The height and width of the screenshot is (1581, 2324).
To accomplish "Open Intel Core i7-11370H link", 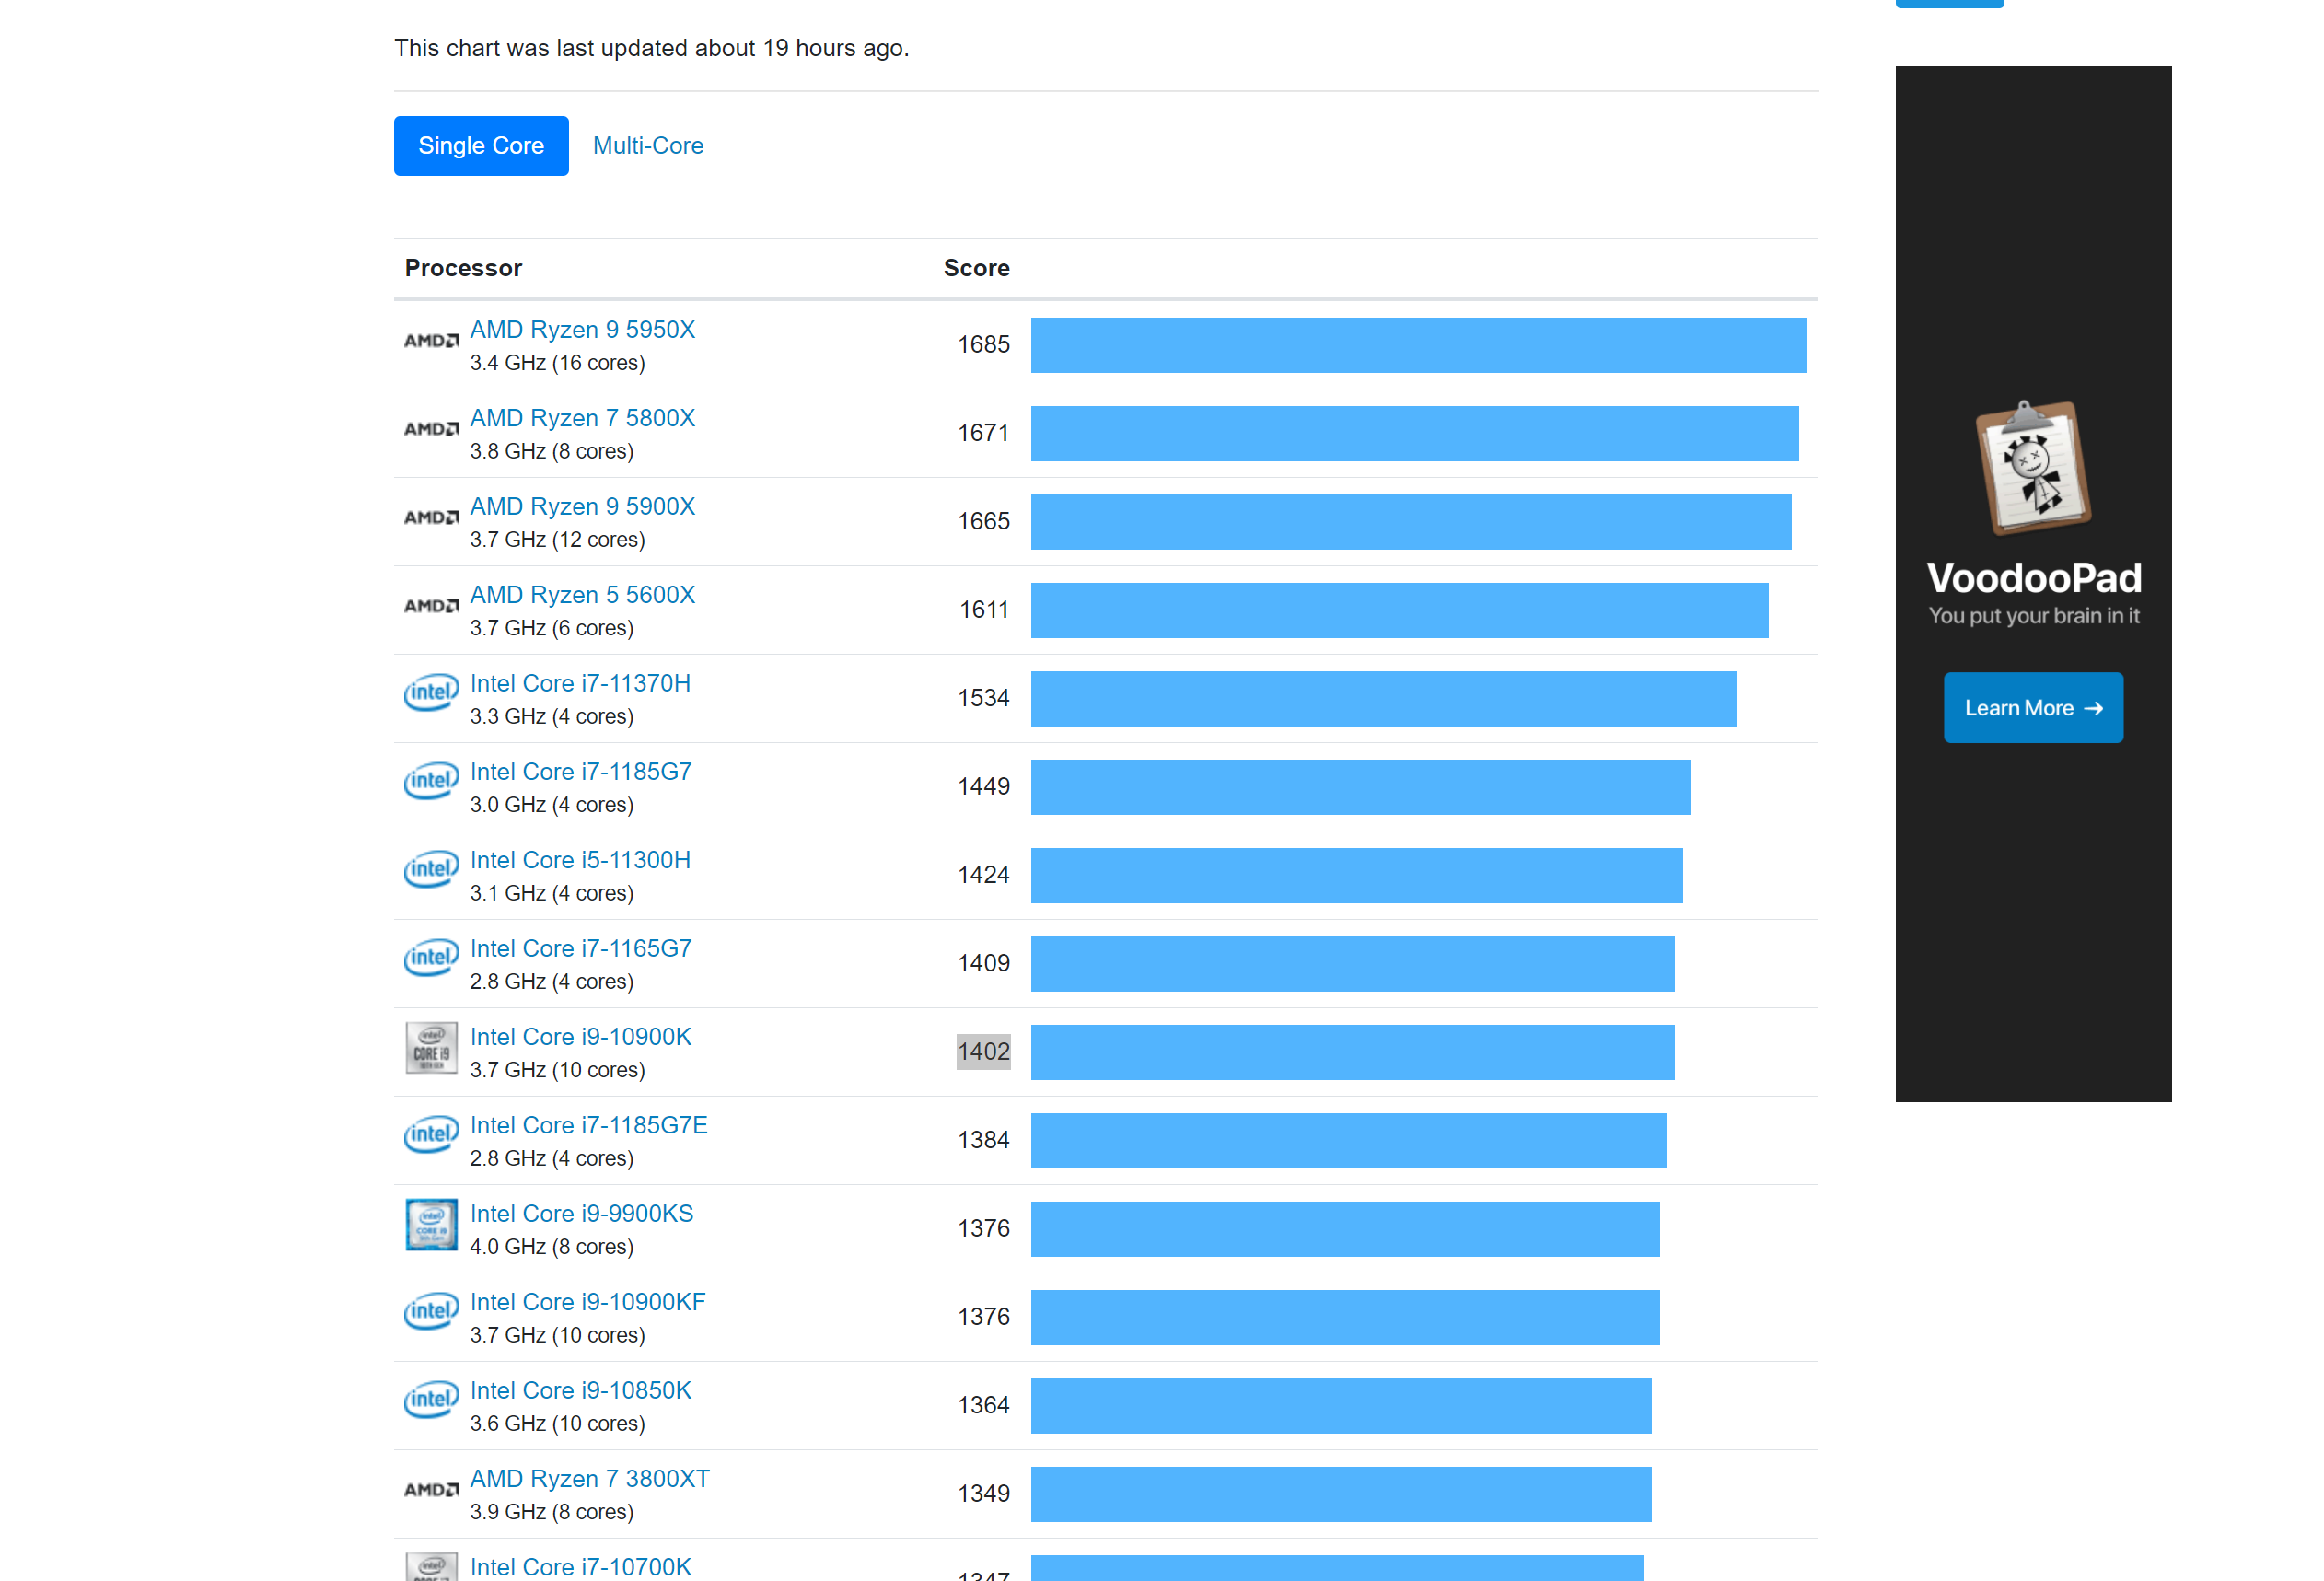I will click(580, 683).
